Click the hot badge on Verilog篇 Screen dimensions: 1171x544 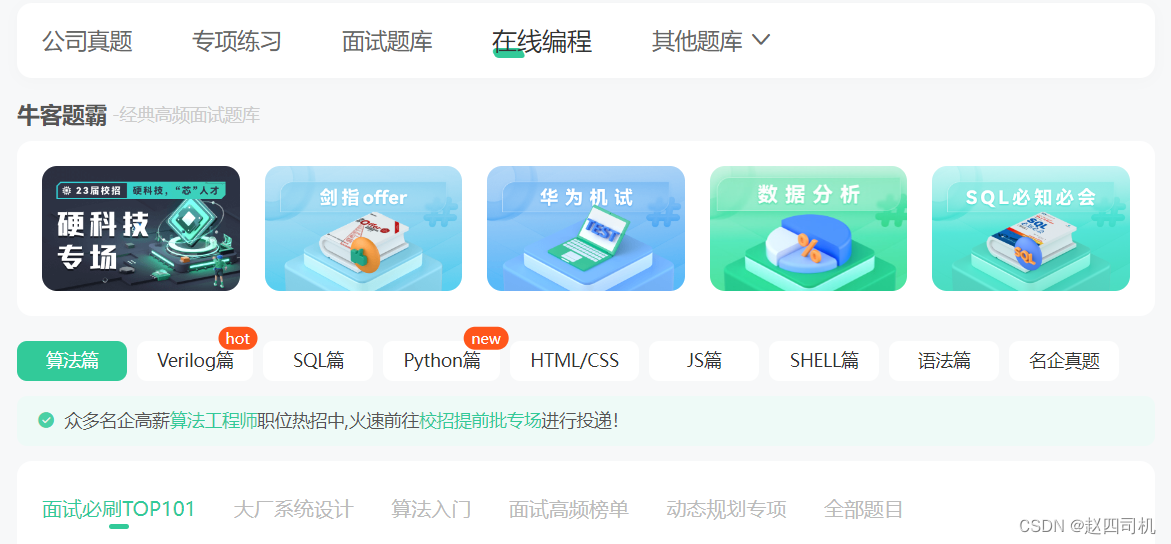[x=237, y=339]
